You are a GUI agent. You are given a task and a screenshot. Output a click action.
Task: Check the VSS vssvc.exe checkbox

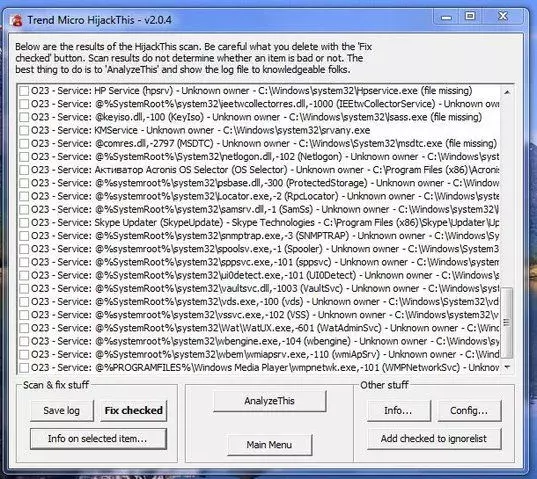pyautogui.click(x=24, y=315)
